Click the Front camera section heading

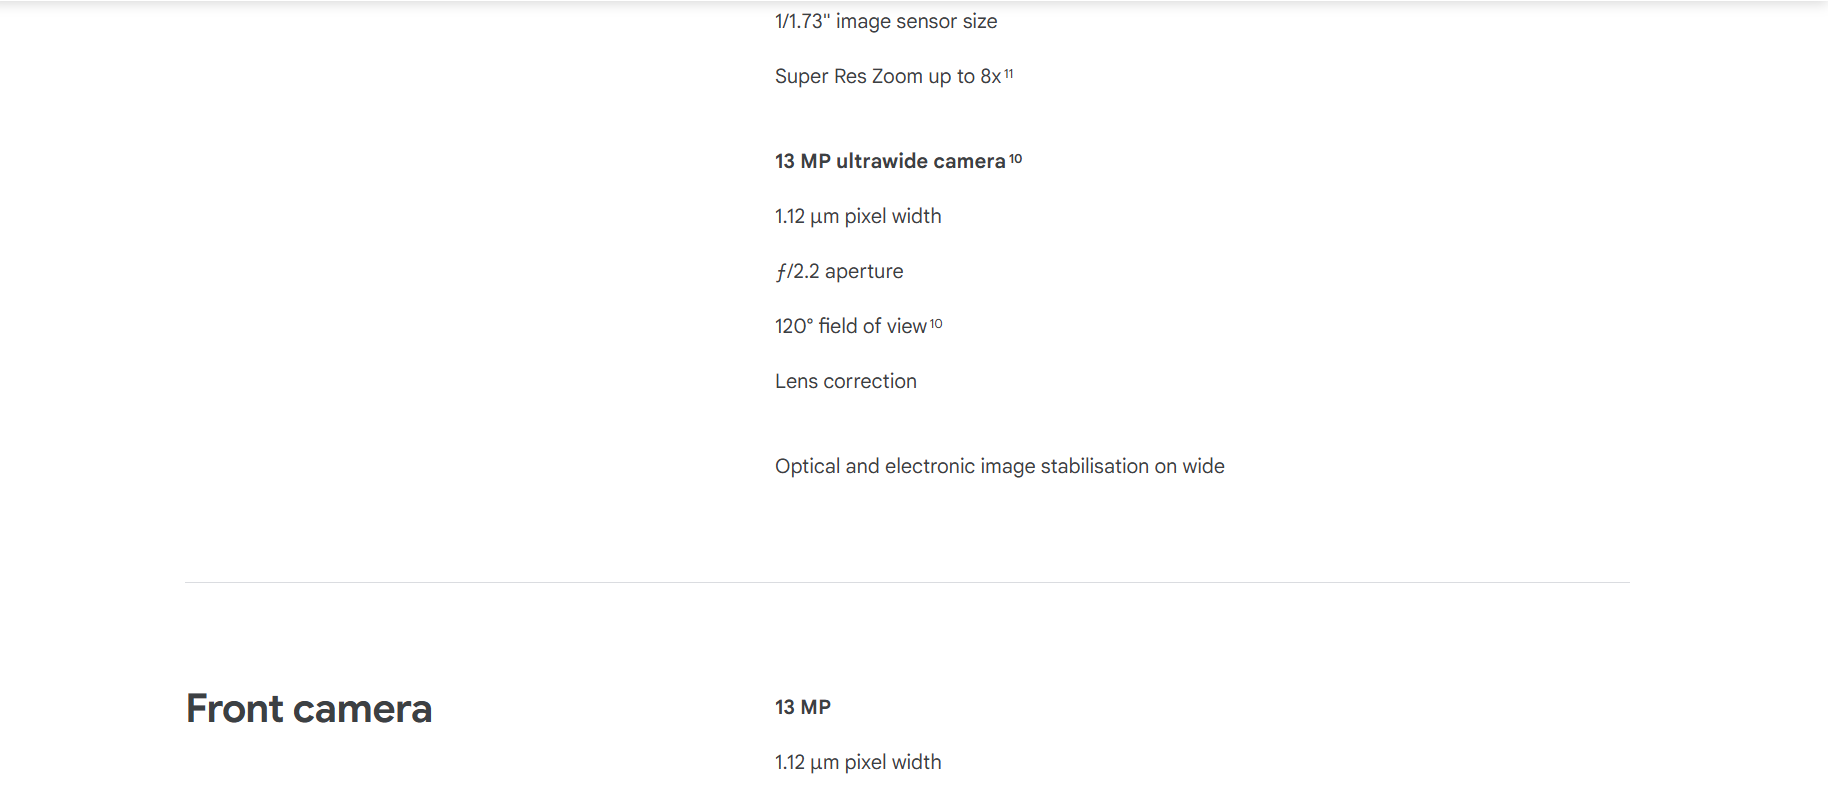click(x=309, y=708)
